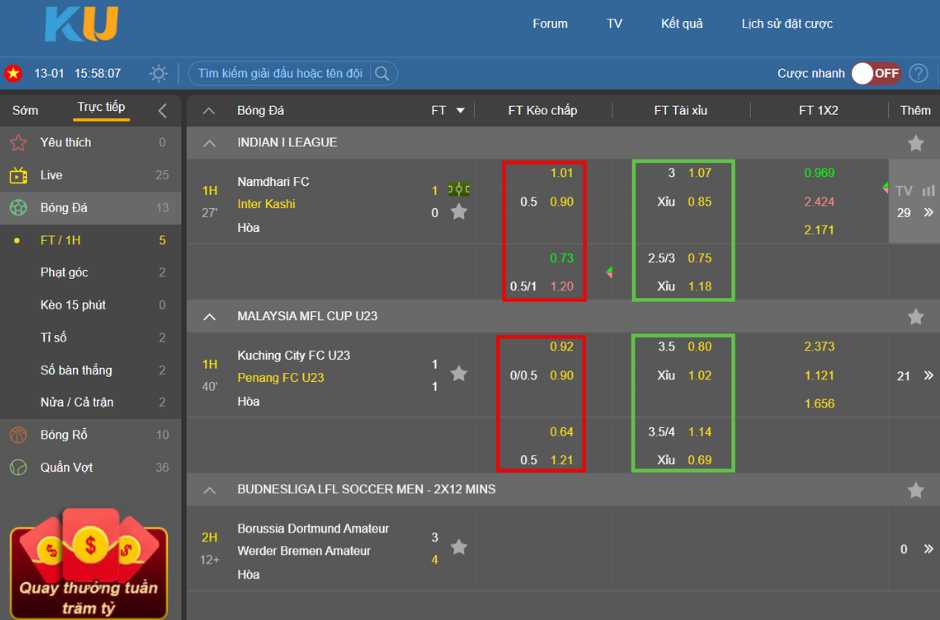Click the Bóng Rổ basketball icon

19,435
